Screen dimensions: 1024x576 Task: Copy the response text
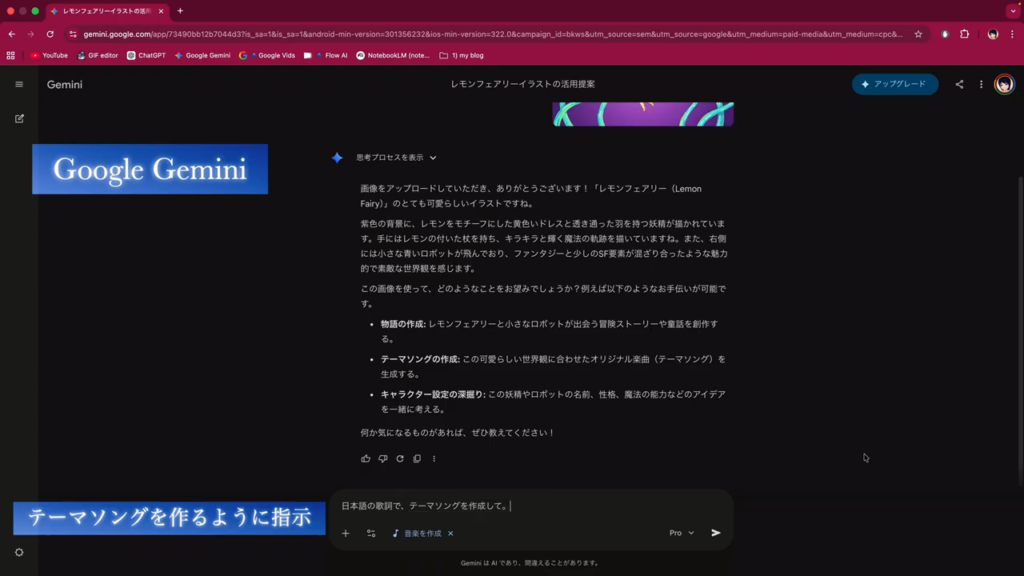coord(417,459)
